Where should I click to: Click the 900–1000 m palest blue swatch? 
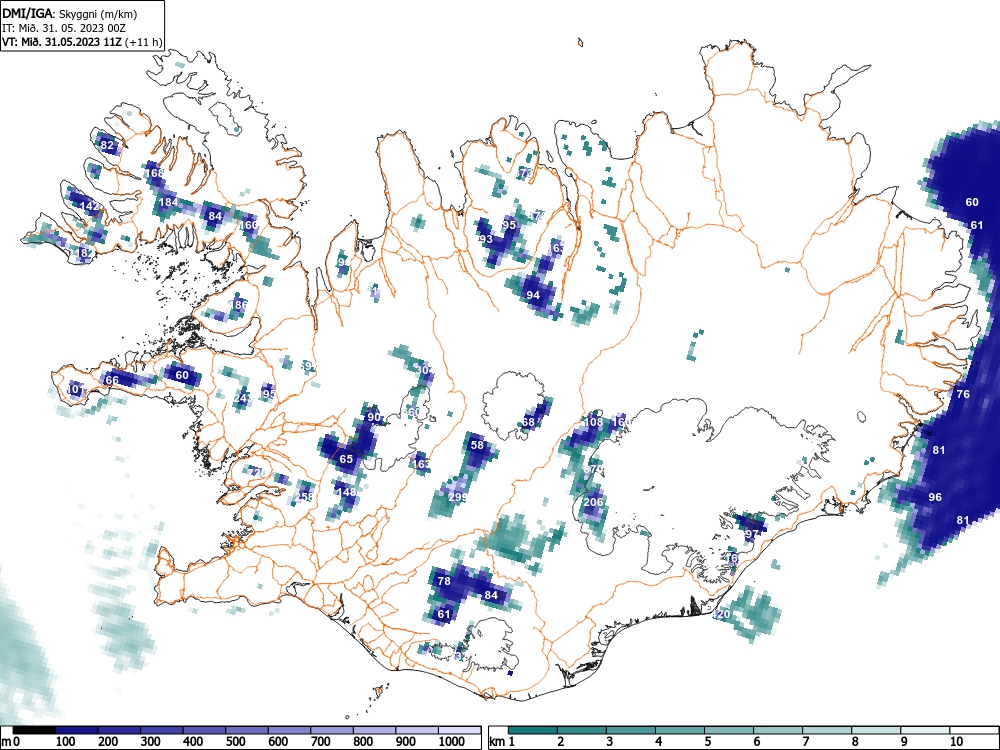pyautogui.click(x=417, y=730)
